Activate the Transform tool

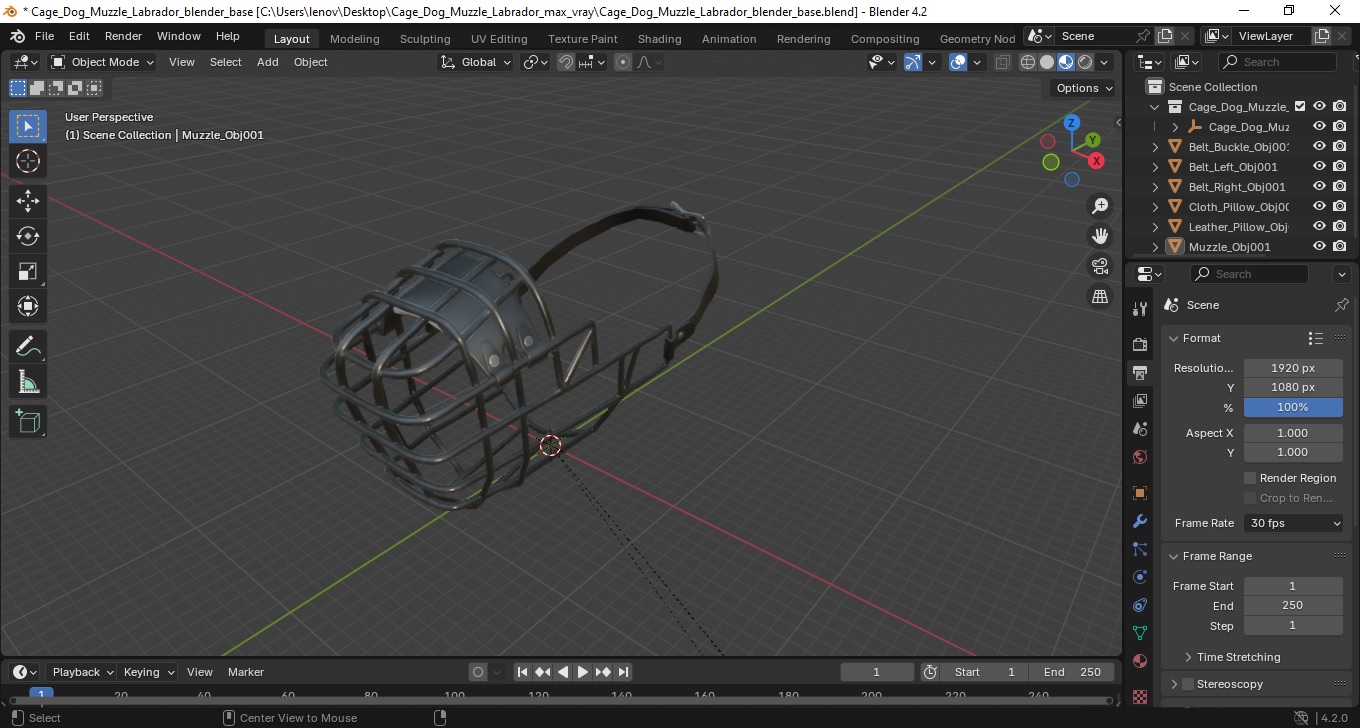click(28, 306)
